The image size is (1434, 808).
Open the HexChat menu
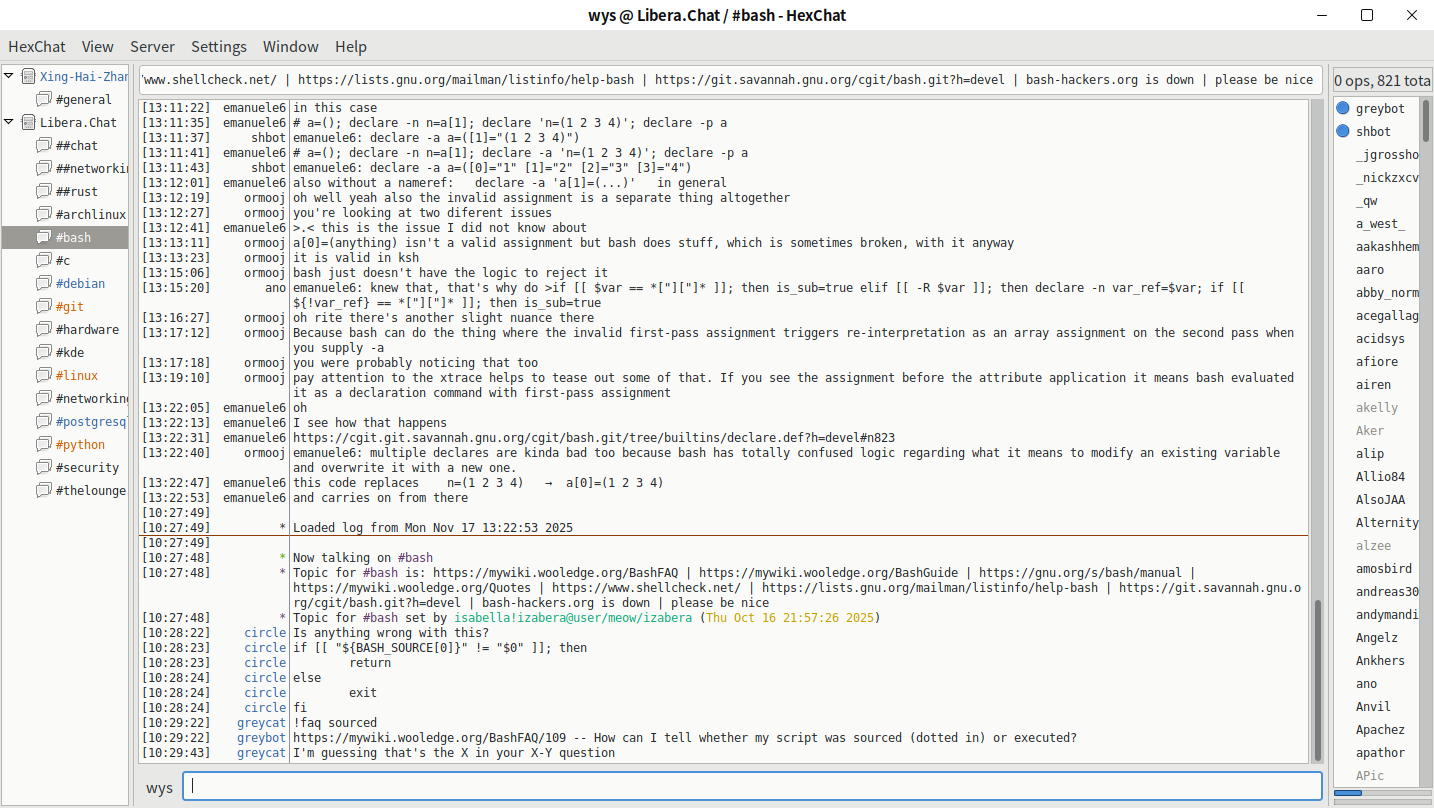coord(37,47)
